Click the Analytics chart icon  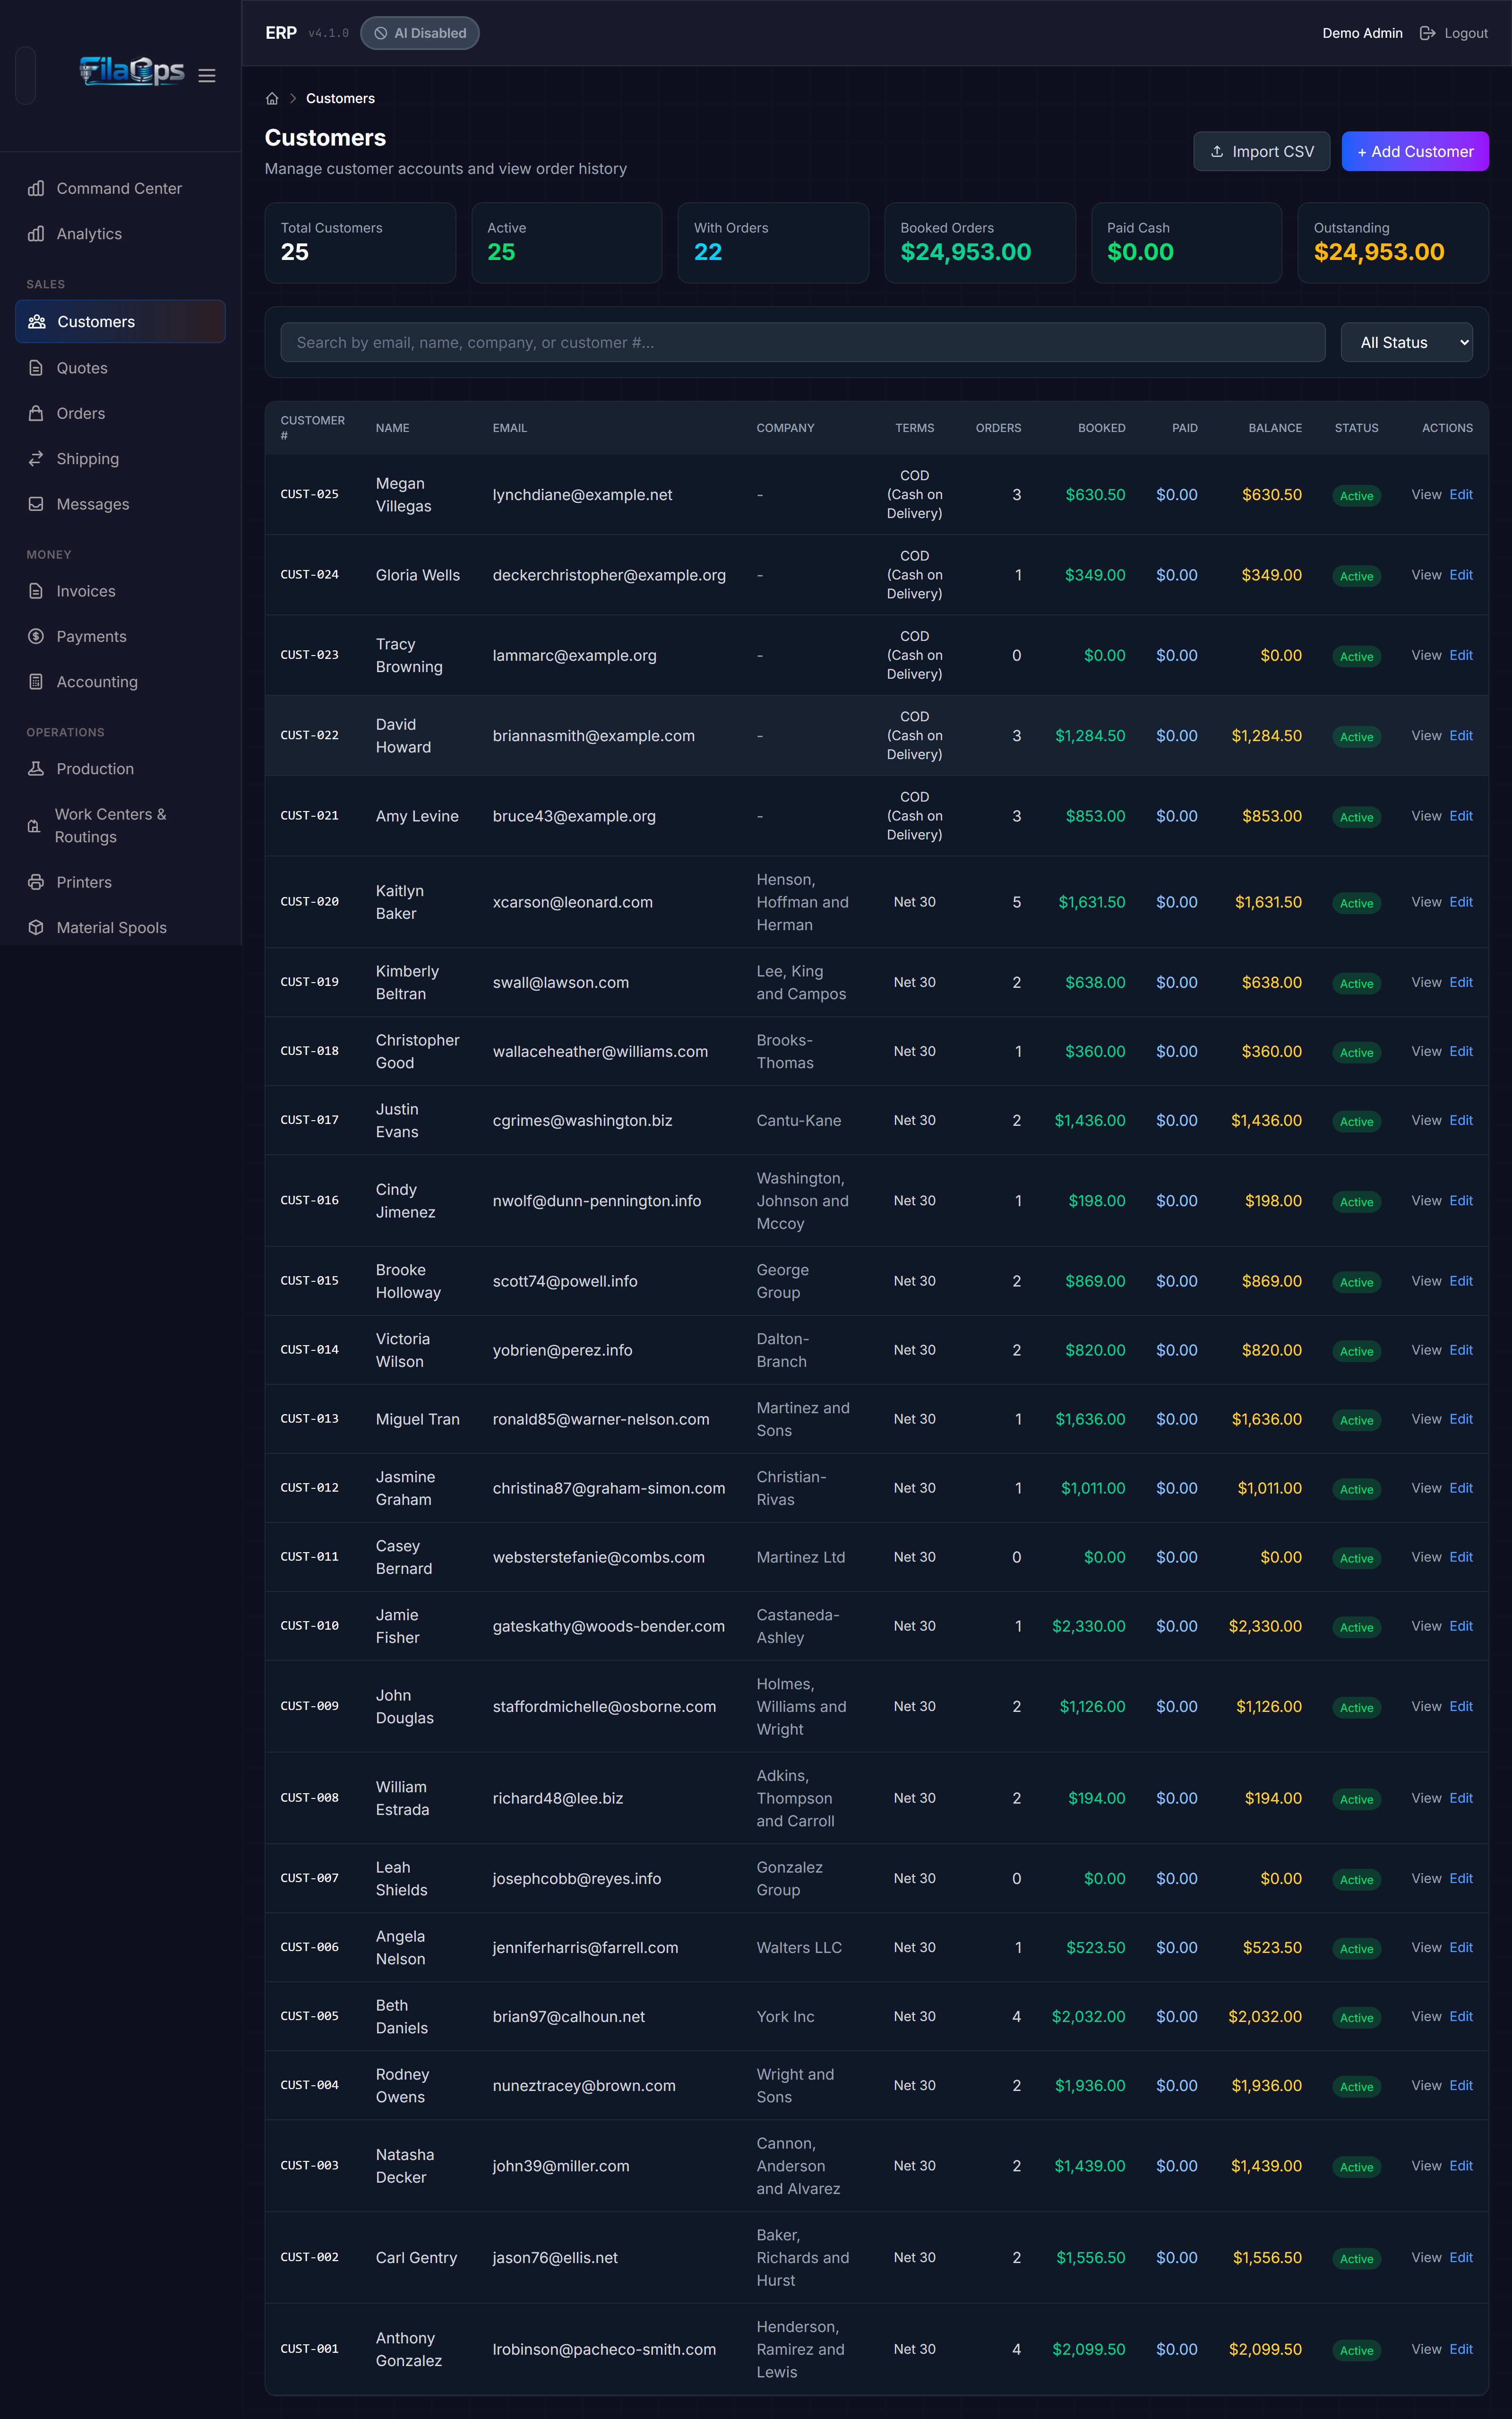[x=36, y=234]
